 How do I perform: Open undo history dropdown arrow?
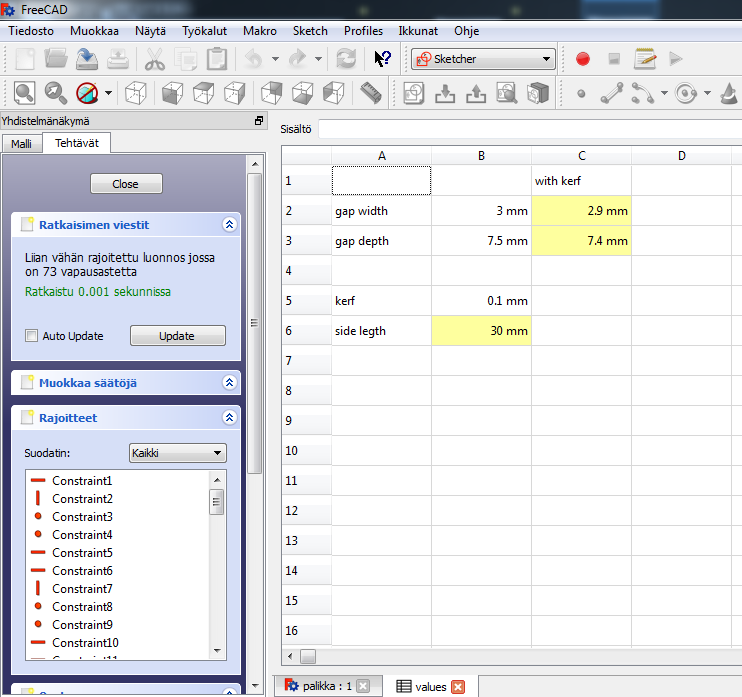(275, 59)
